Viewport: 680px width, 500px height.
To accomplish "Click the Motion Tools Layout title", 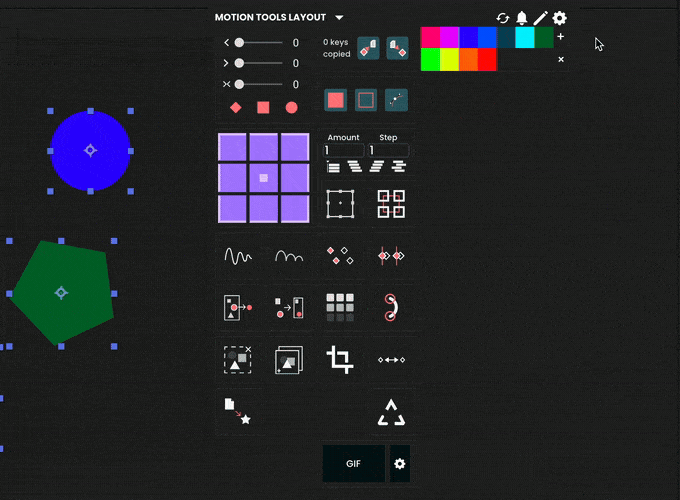I will click(x=270, y=17).
